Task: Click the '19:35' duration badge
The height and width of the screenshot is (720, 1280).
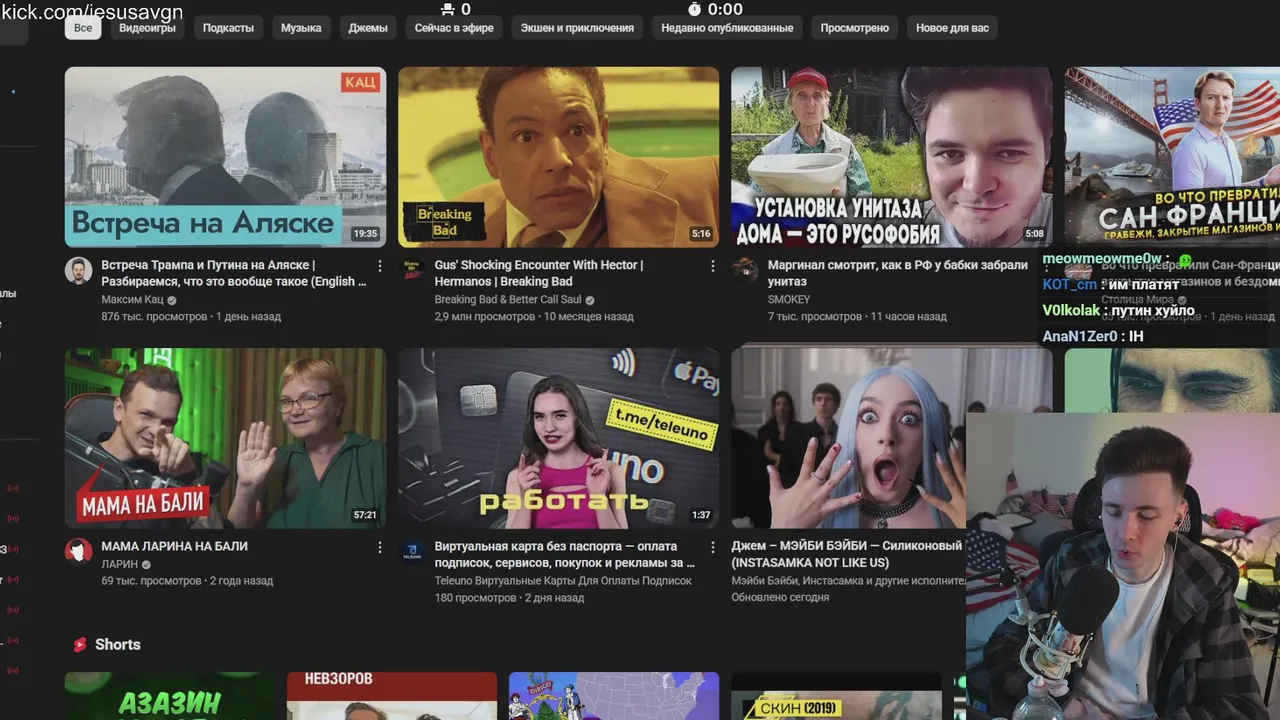Action: pos(365,234)
